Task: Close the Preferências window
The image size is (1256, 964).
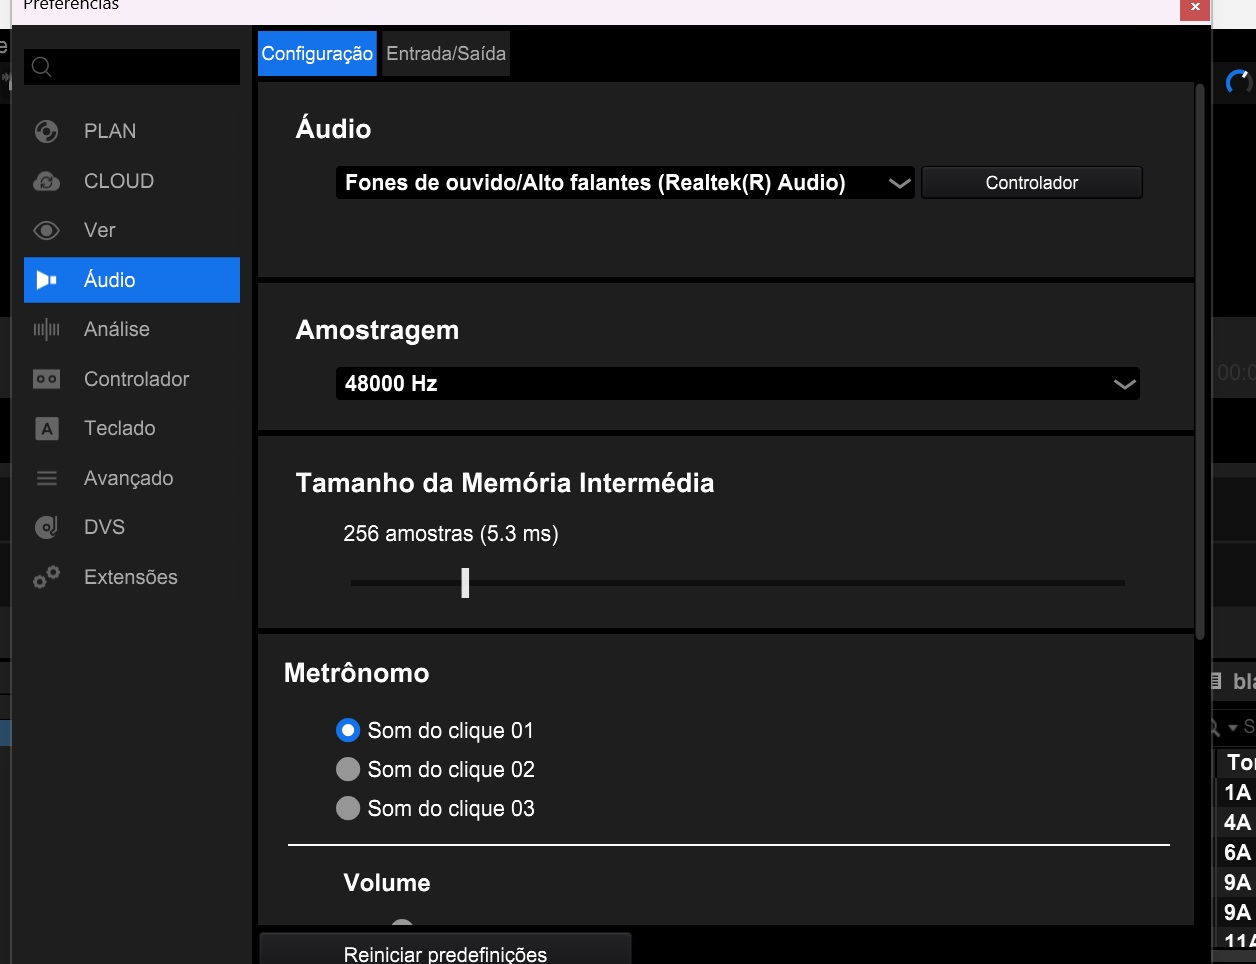Action: coord(1195,8)
